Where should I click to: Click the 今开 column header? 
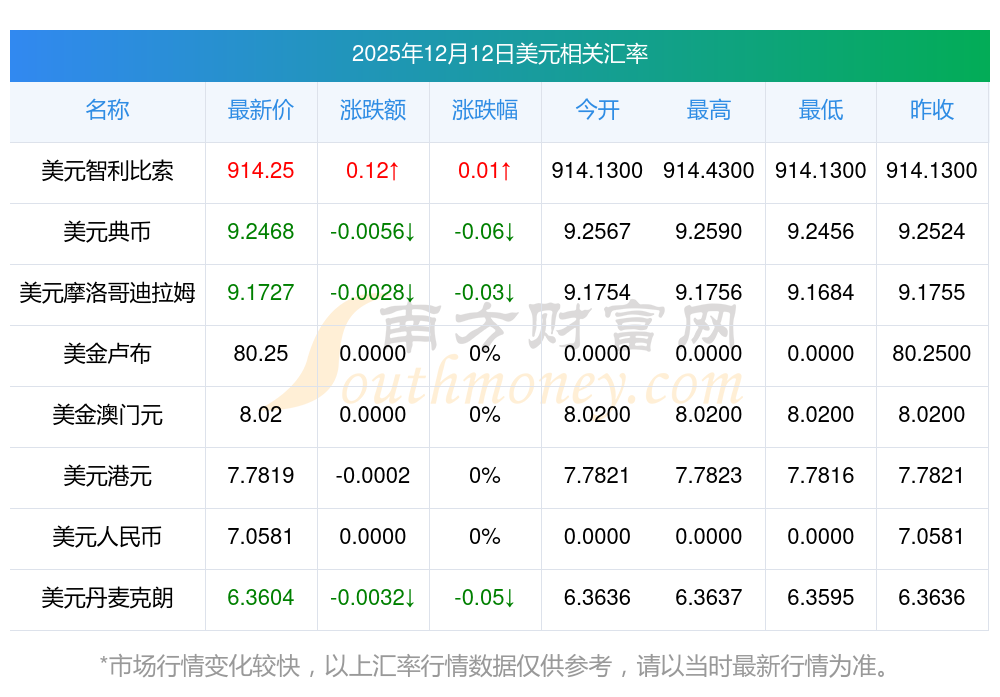pyautogui.click(x=597, y=110)
